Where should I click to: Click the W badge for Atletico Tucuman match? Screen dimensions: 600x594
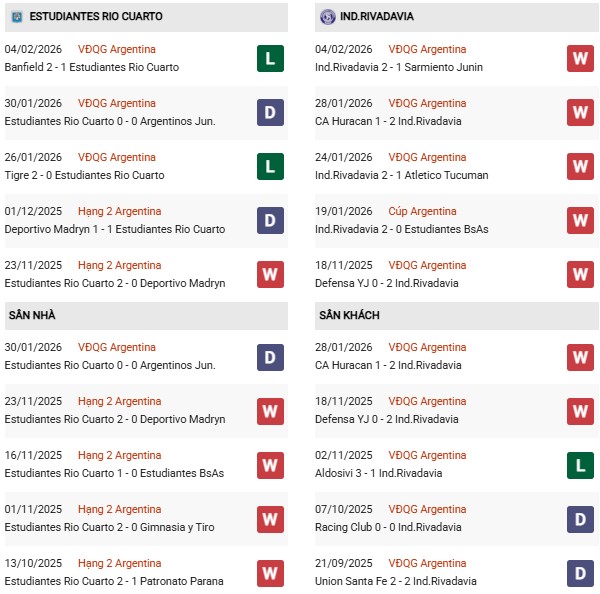pyautogui.click(x=580, y=166)
